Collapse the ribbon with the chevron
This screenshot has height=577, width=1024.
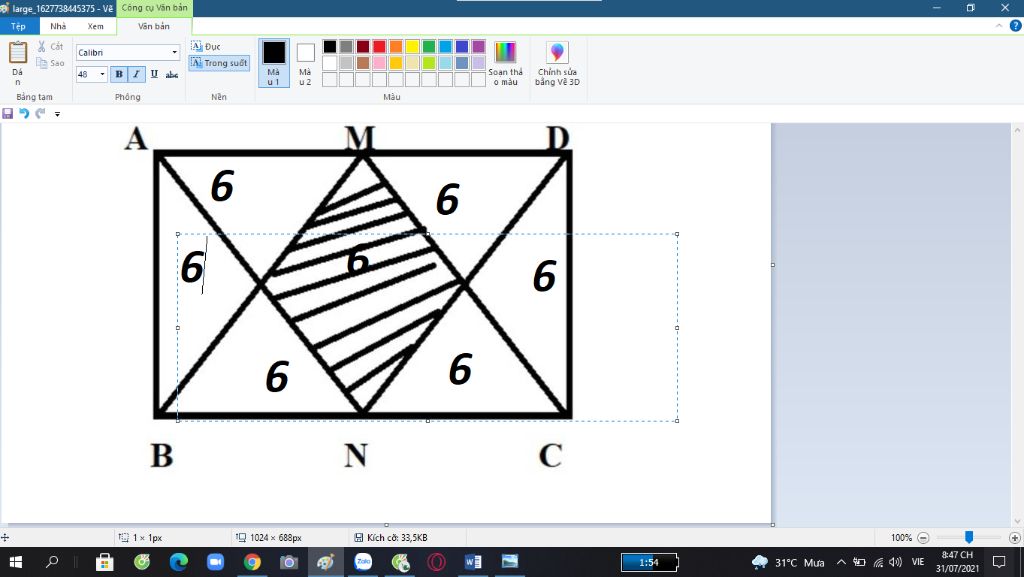[x=999, y=26]
